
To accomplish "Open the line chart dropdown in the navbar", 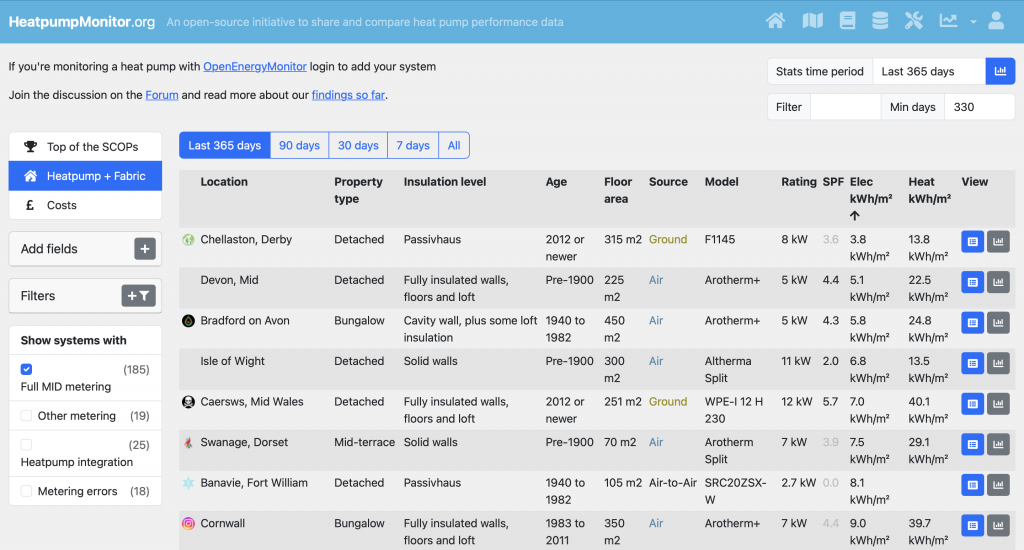I will tap(955, 21).
